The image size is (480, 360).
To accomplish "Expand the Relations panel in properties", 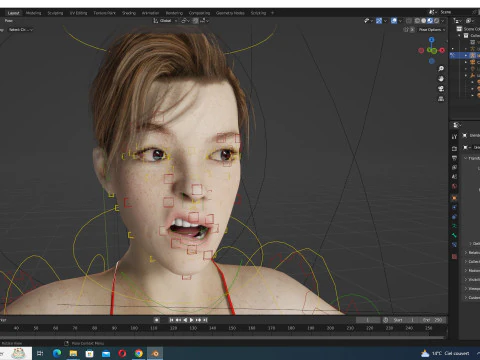I will 466,252.
